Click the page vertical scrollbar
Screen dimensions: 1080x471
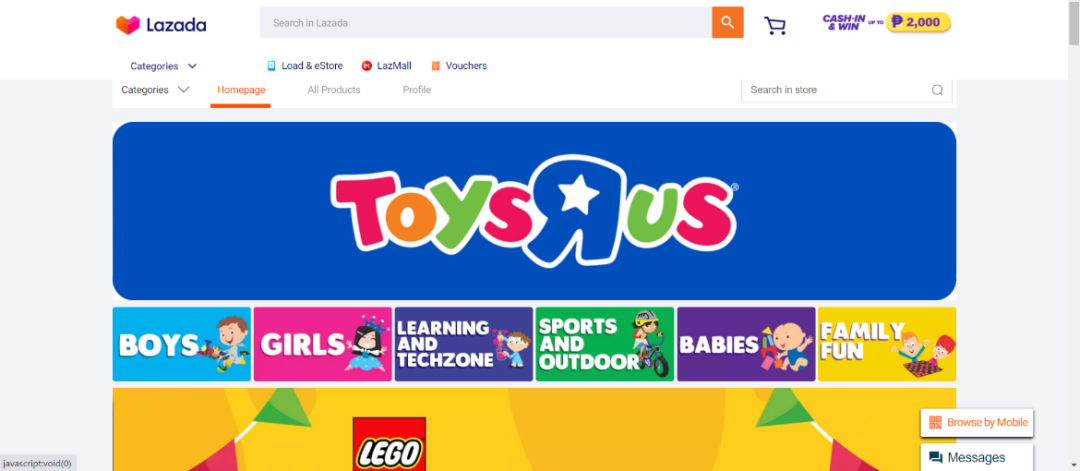click(1074, 236)
